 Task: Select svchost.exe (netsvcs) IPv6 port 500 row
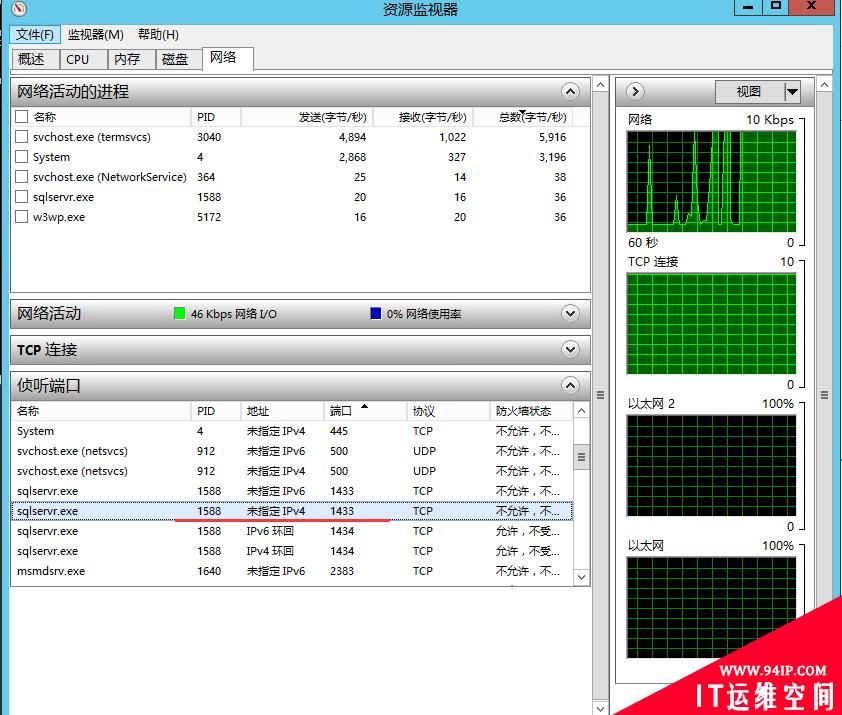click(x=292, y=451)
